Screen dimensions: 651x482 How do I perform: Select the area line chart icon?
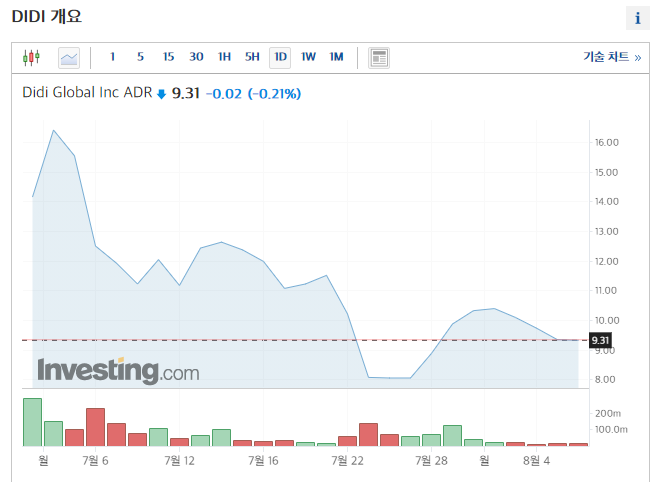pyautogui.click(x=69, y=58)
